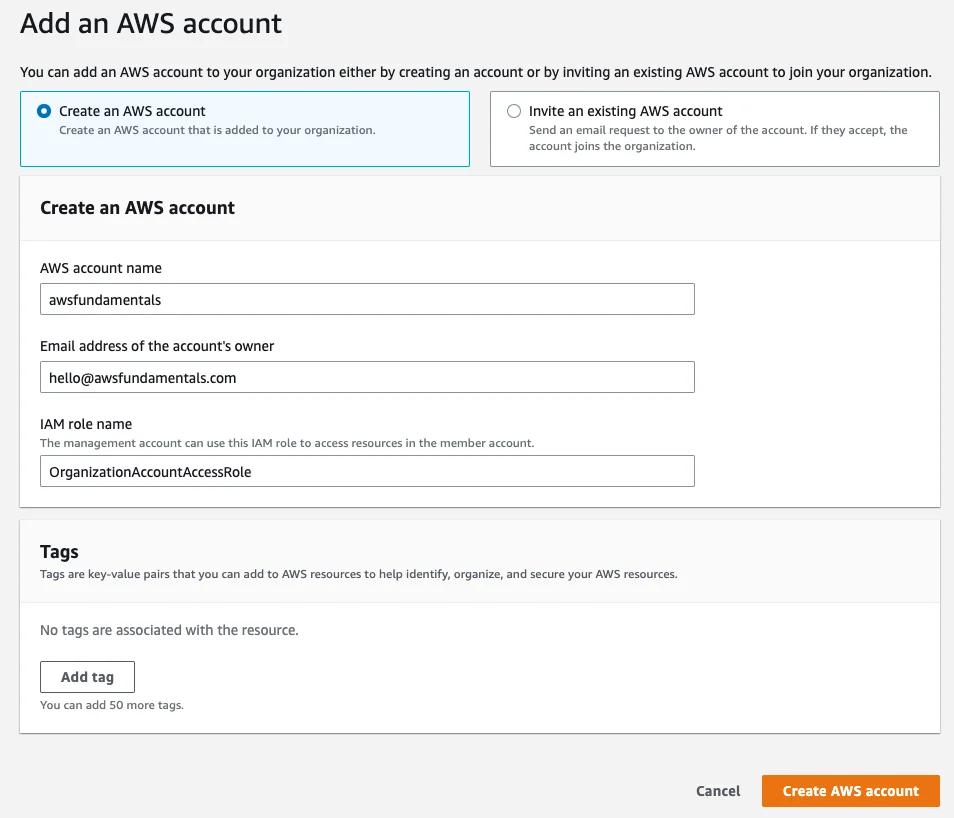Click the Cancel button
The image size is (954, 818).
pos(718,790)
